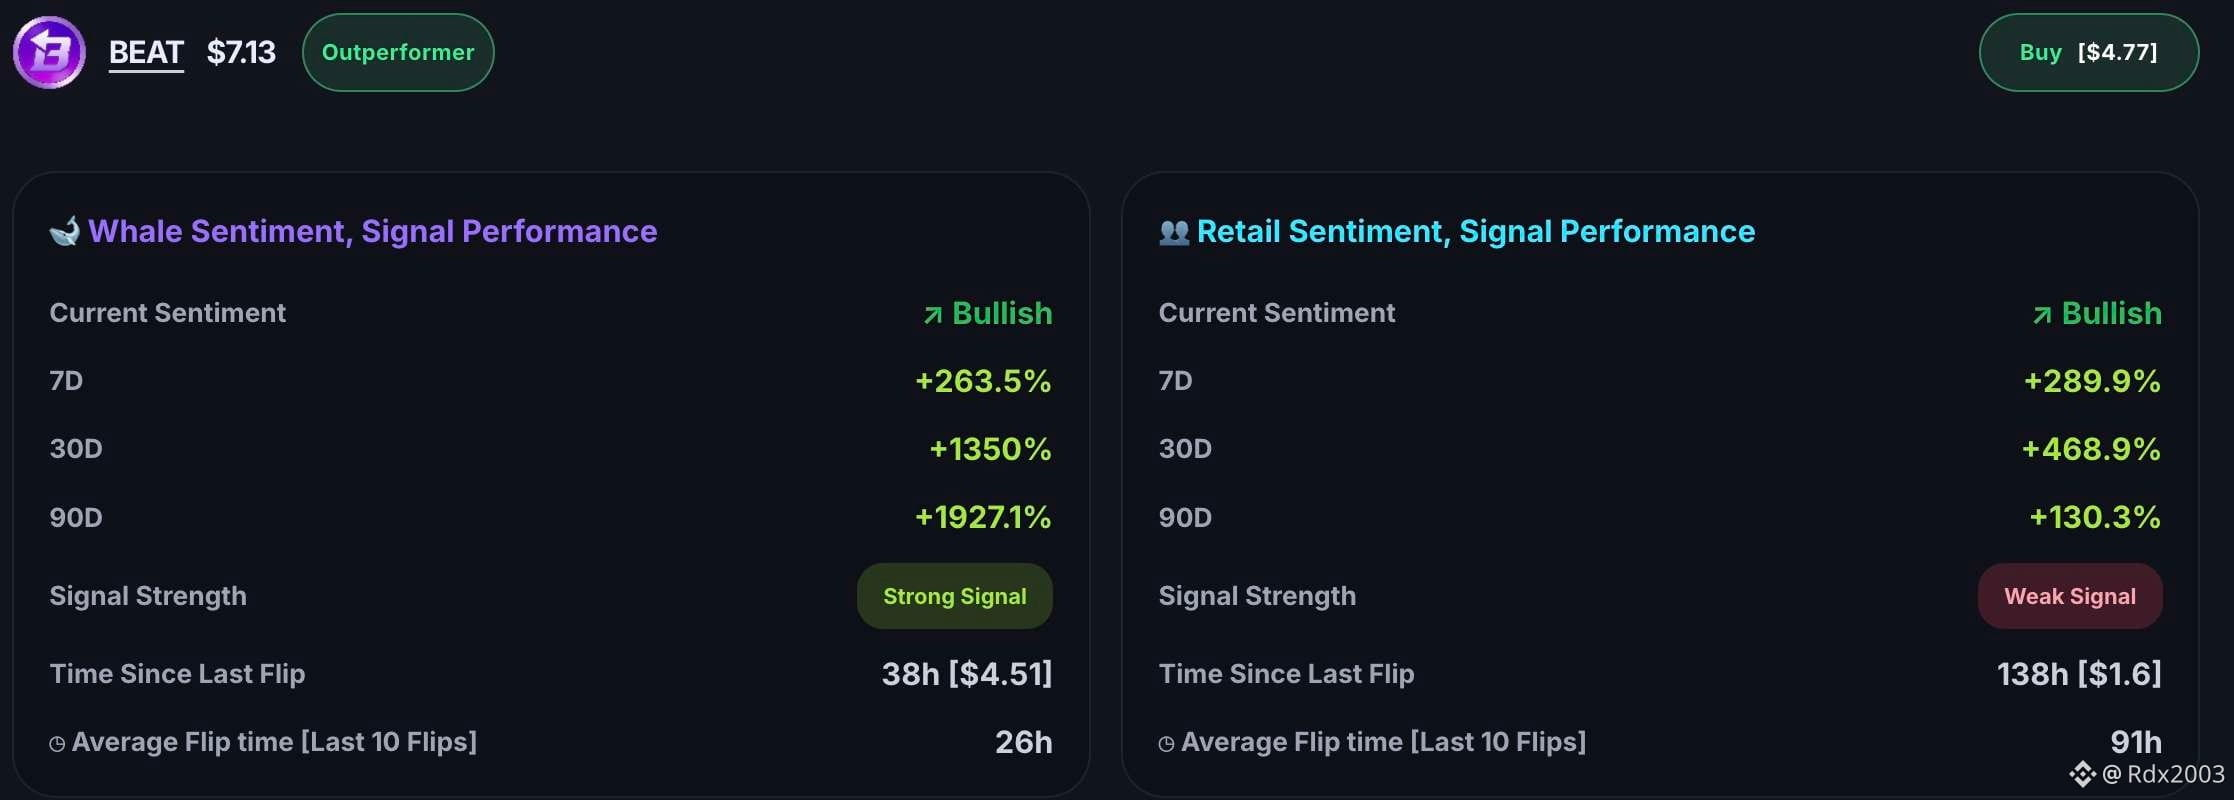The width and height of the screenshot is (2234, 800).
Task: Click the whale 30D +1350% value
Action: [x=990, y=449]
